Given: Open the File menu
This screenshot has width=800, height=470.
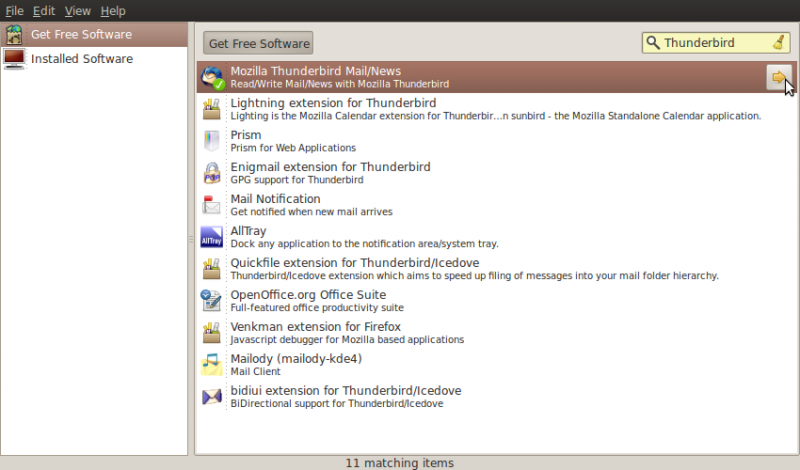Looking at the screenshot, I should point(14,11).
